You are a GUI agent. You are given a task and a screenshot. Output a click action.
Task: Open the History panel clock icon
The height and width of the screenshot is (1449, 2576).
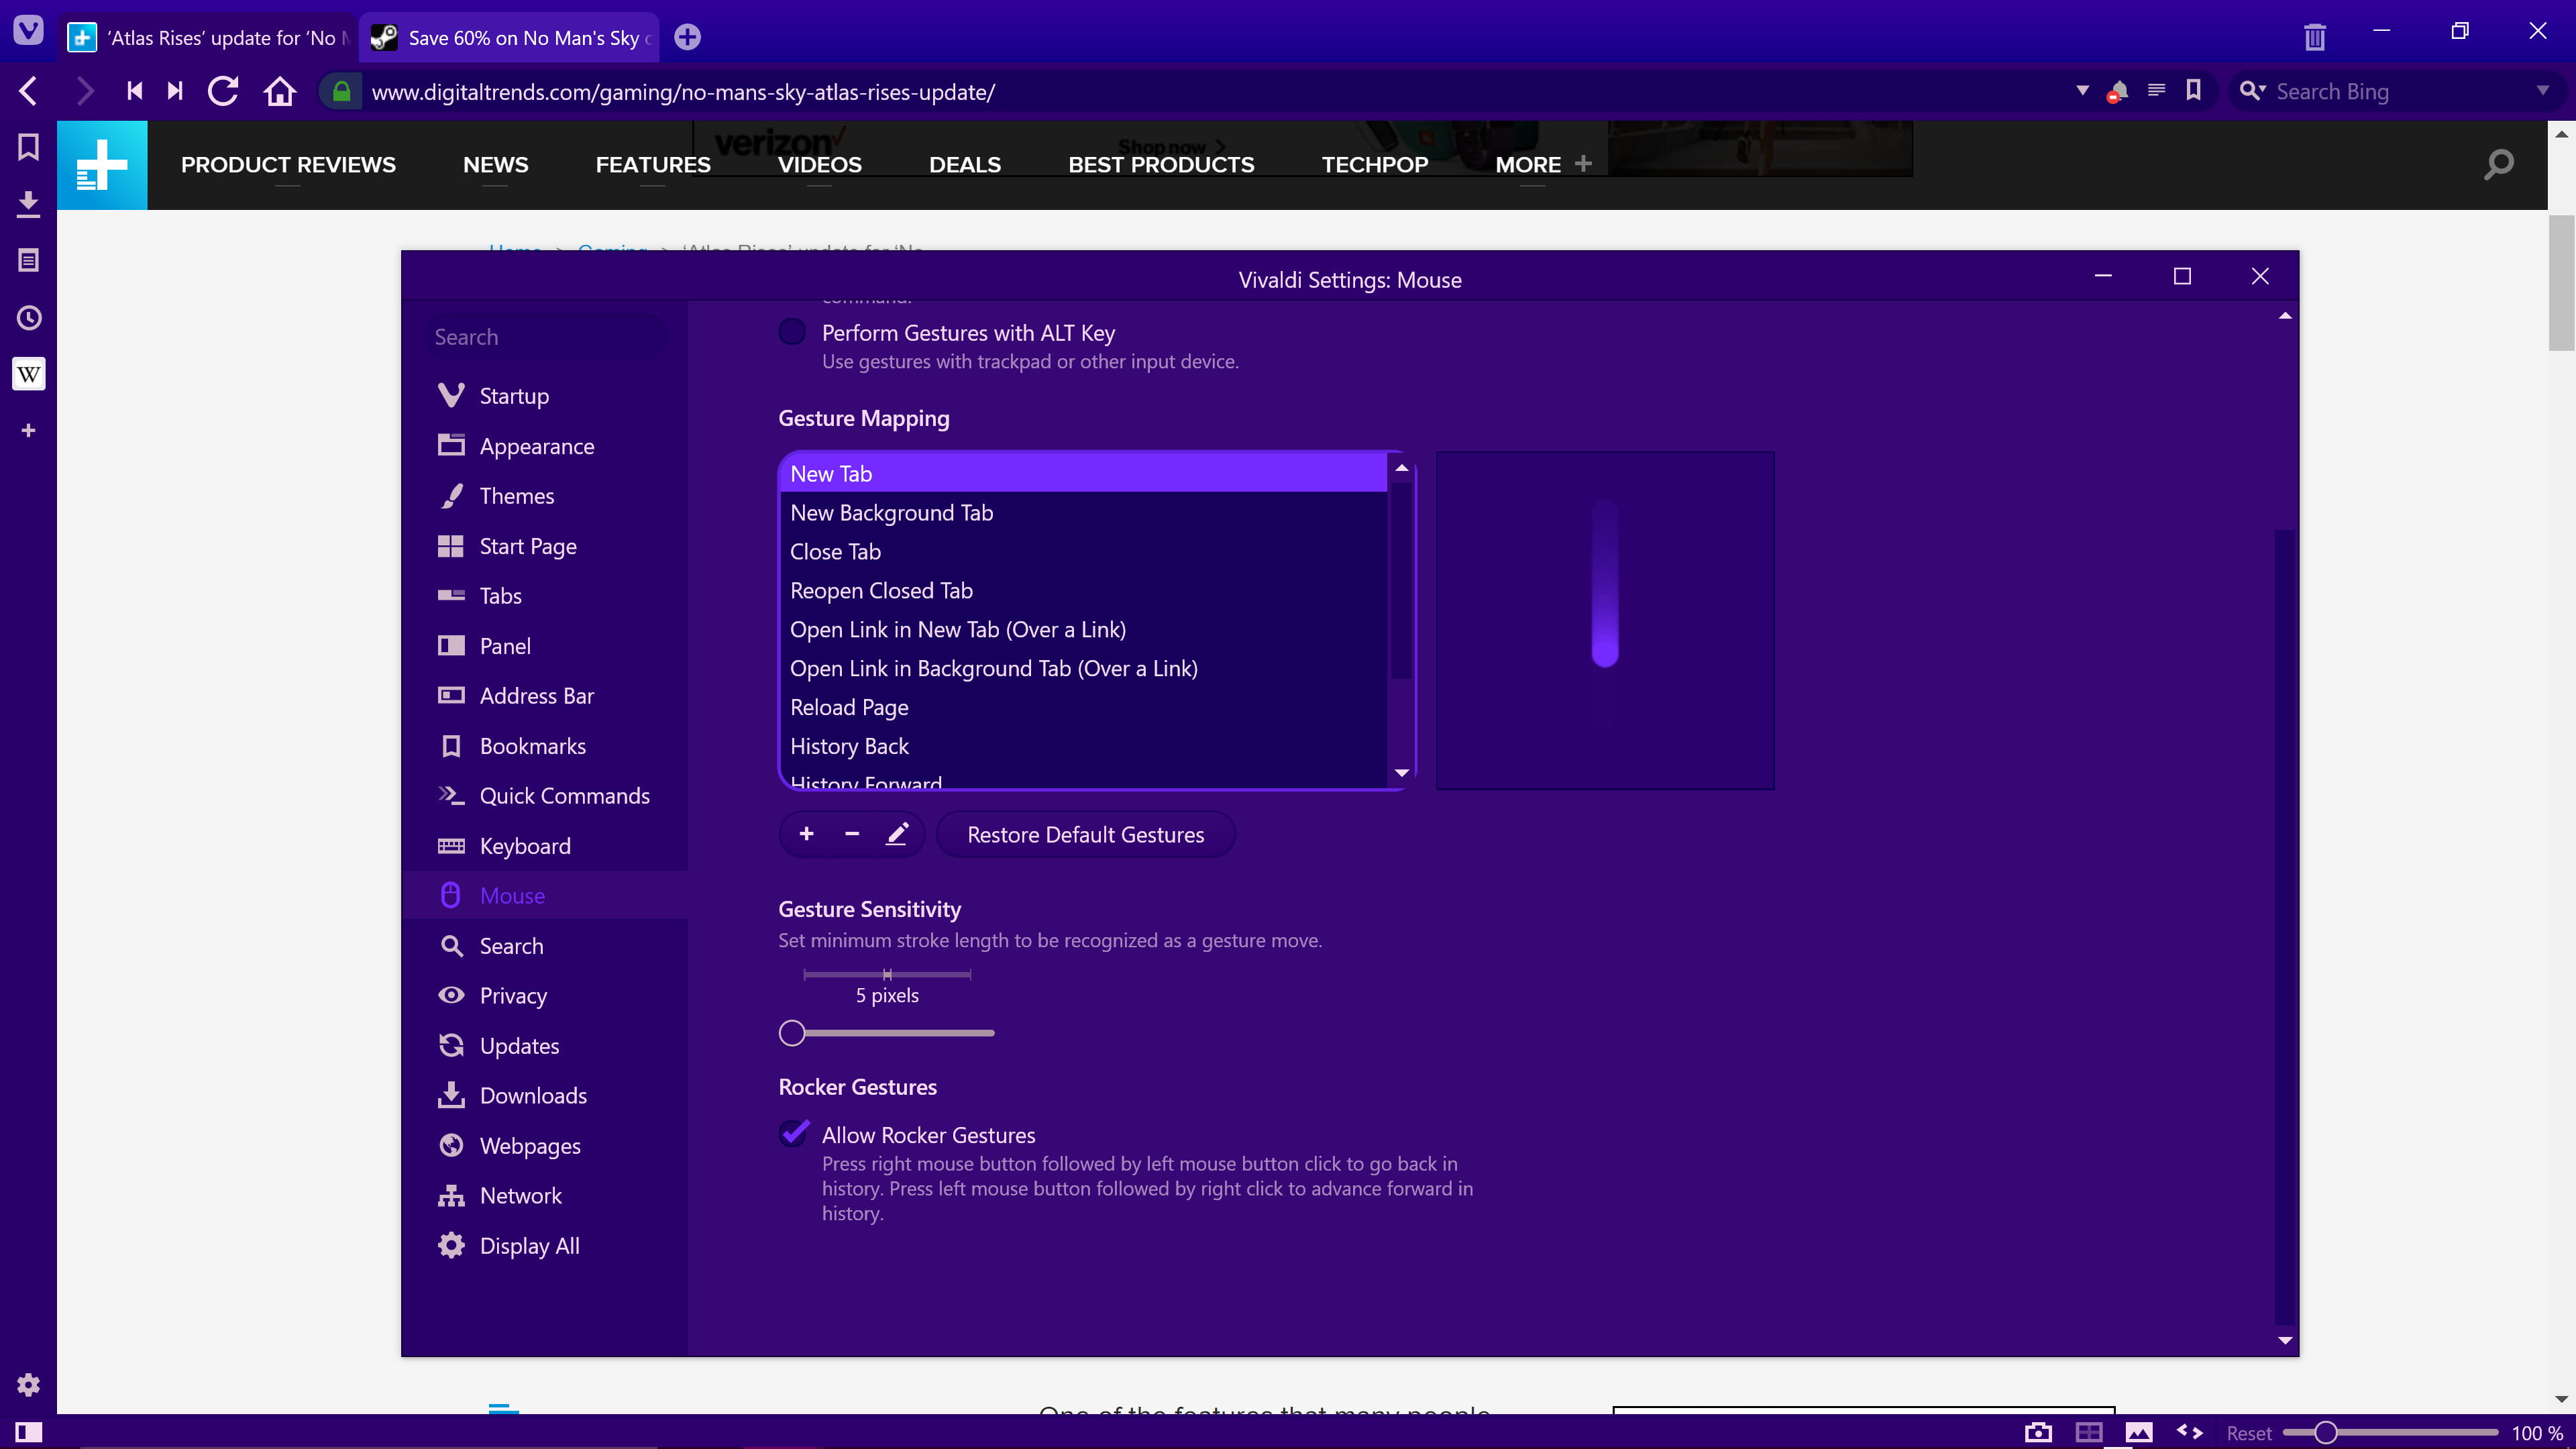(x=28, y=318)
